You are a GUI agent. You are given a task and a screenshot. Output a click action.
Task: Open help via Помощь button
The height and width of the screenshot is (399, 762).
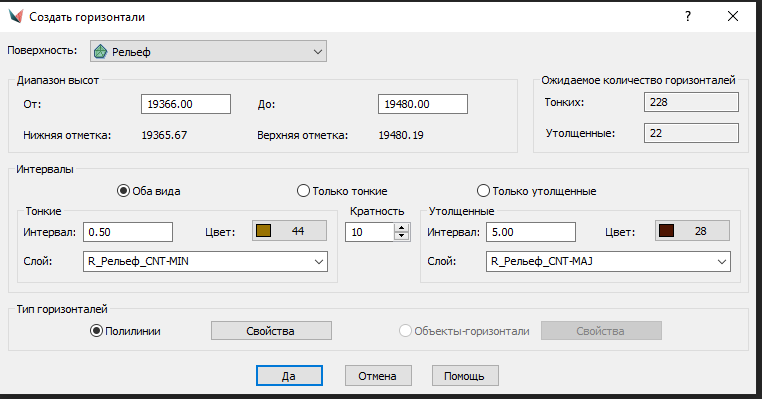[465, 376]
